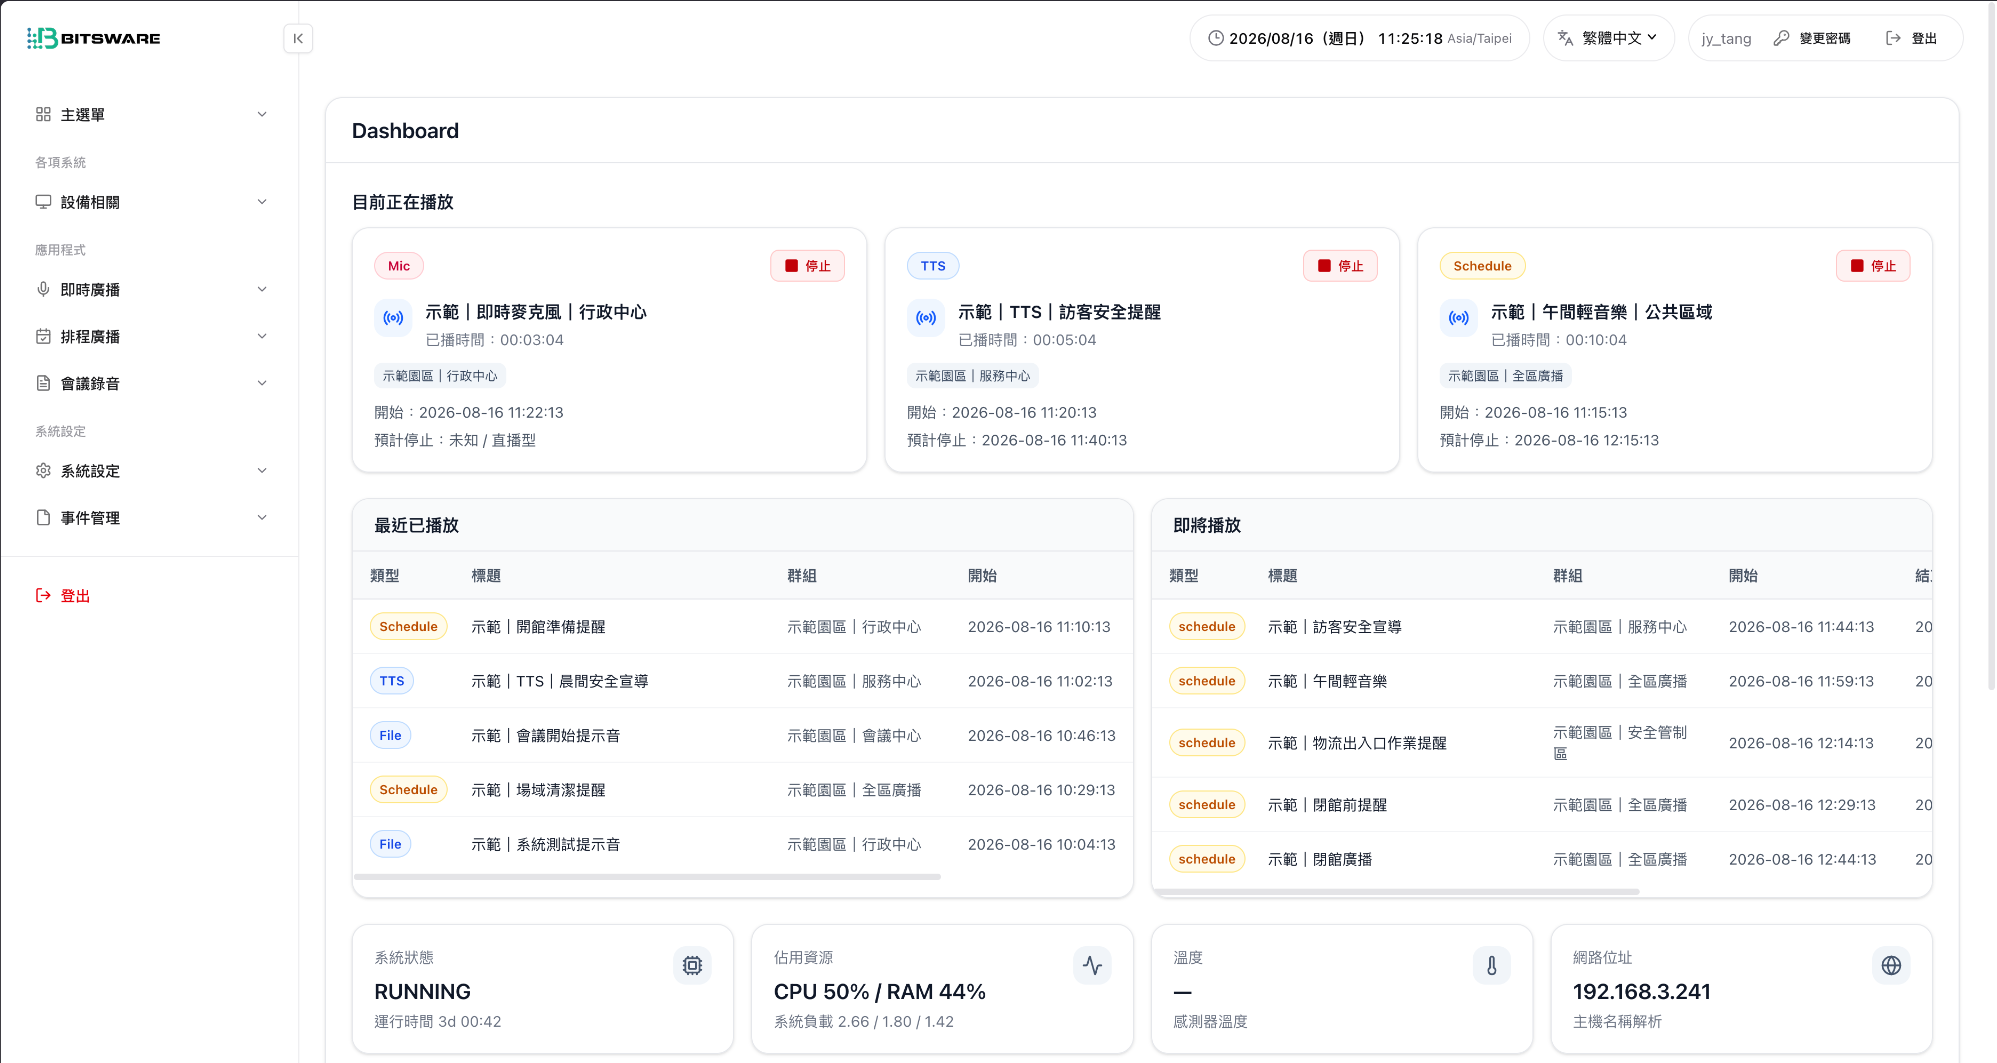This screenshot has width=1997, height=1063.
Task: Stop the TTS 訪客安全提醒 broadcast
Action: pyautogui.click(x=1340, y=266)
